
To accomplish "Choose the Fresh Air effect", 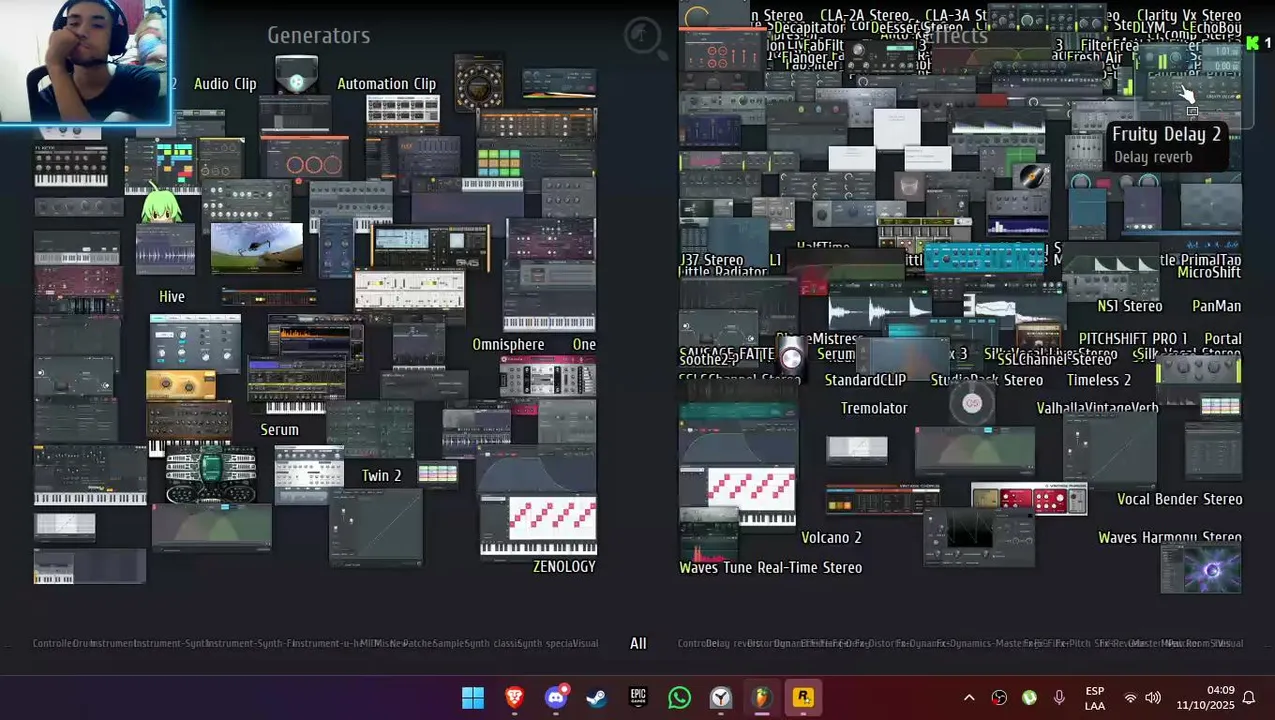I will 1095,58.
